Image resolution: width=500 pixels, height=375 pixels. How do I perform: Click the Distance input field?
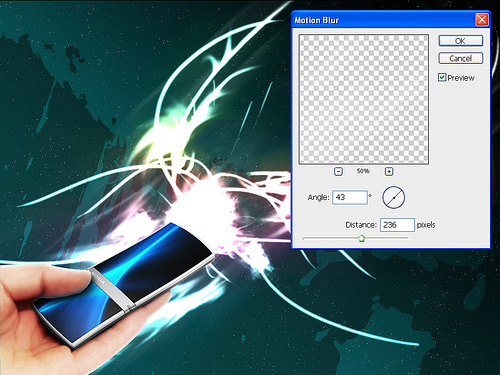click(x=397, y=225)
